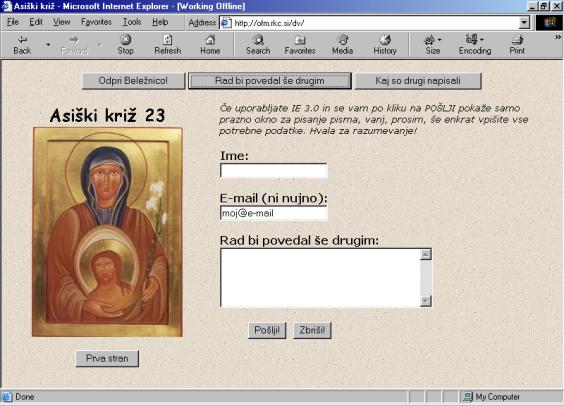The image size is (564, 406).
Task: Open the Favorites toolbar icon
Action: point(300,45)
